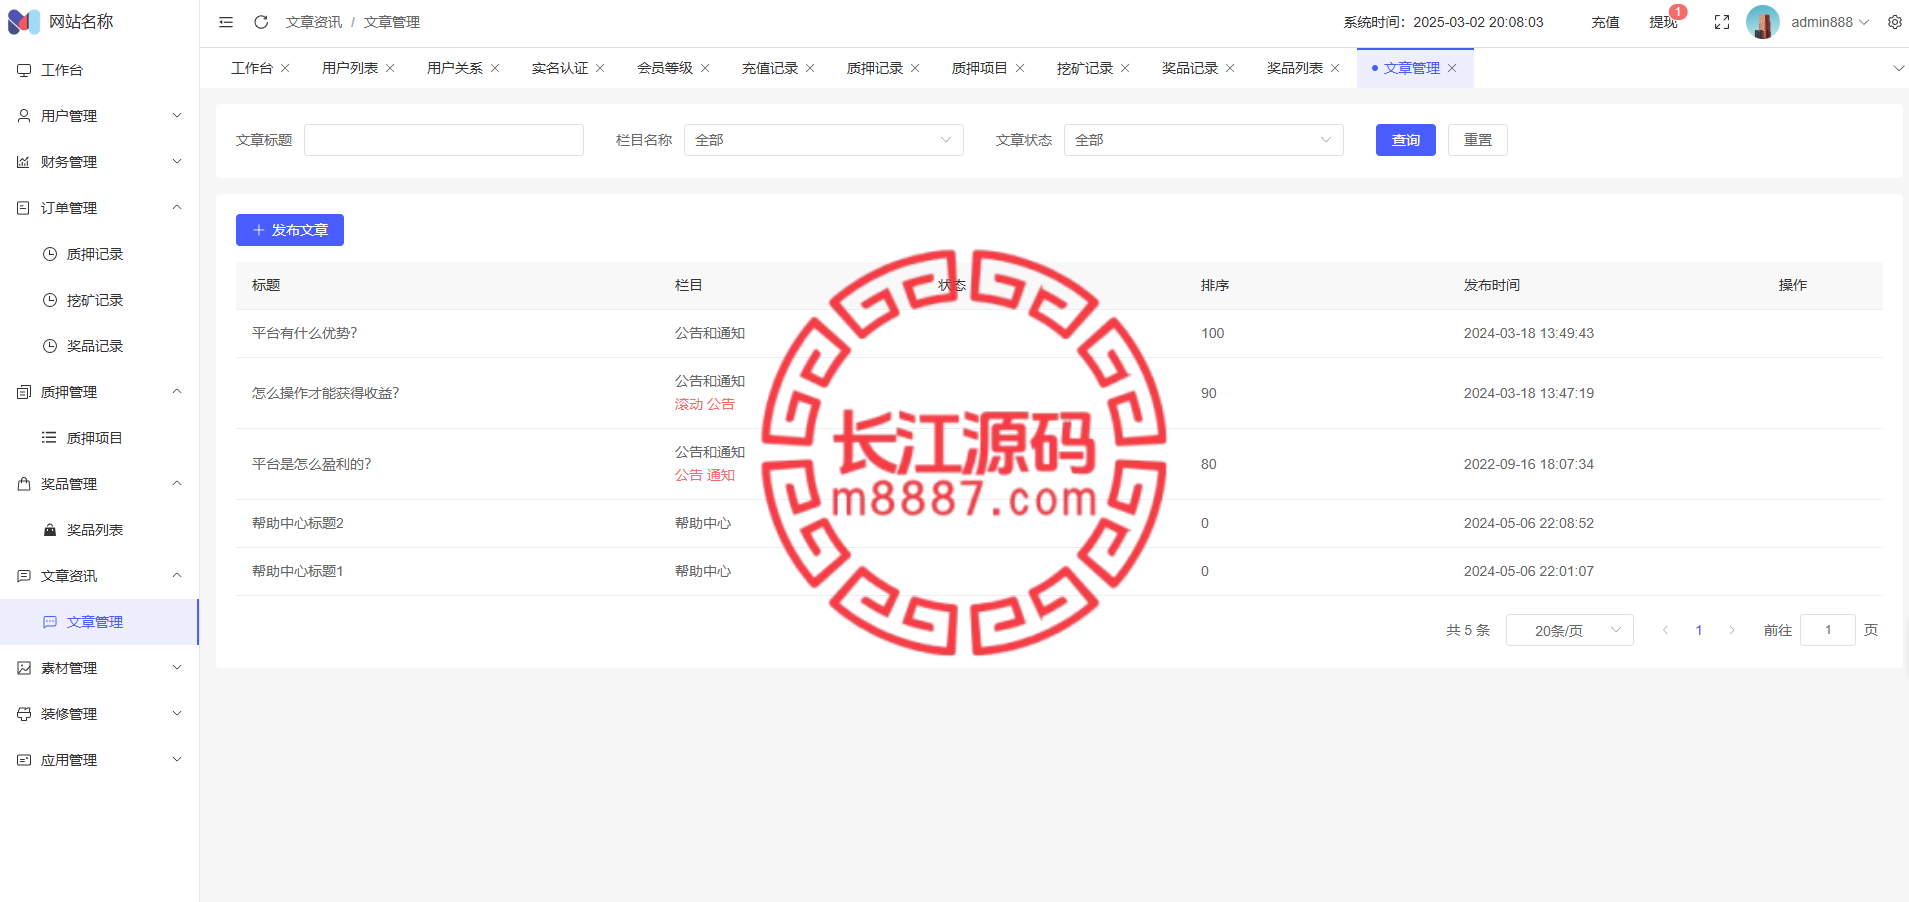Switch to 用户列表 tab
Image resolution: width=1909 pixels, height=902 pixels.
[x=350, y=68]
